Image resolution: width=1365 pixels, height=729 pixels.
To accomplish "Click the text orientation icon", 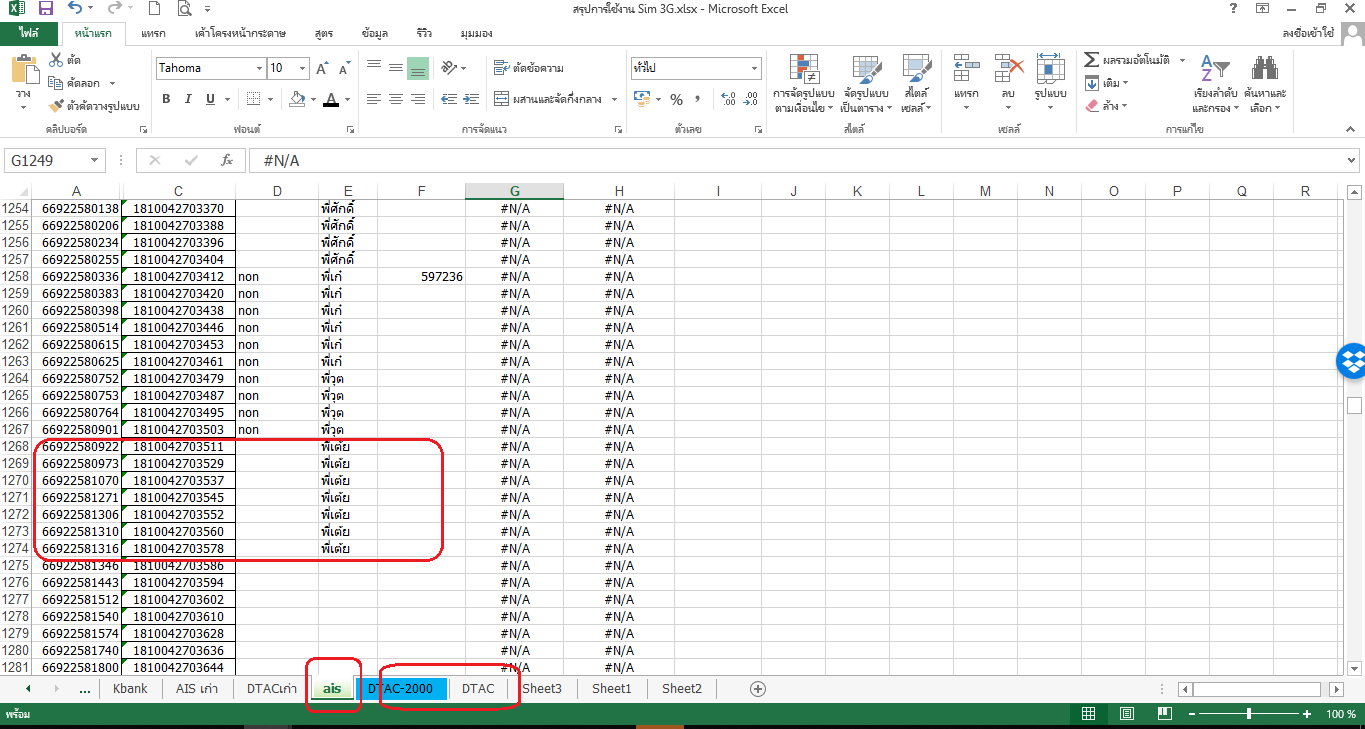I will click(450, 68).
